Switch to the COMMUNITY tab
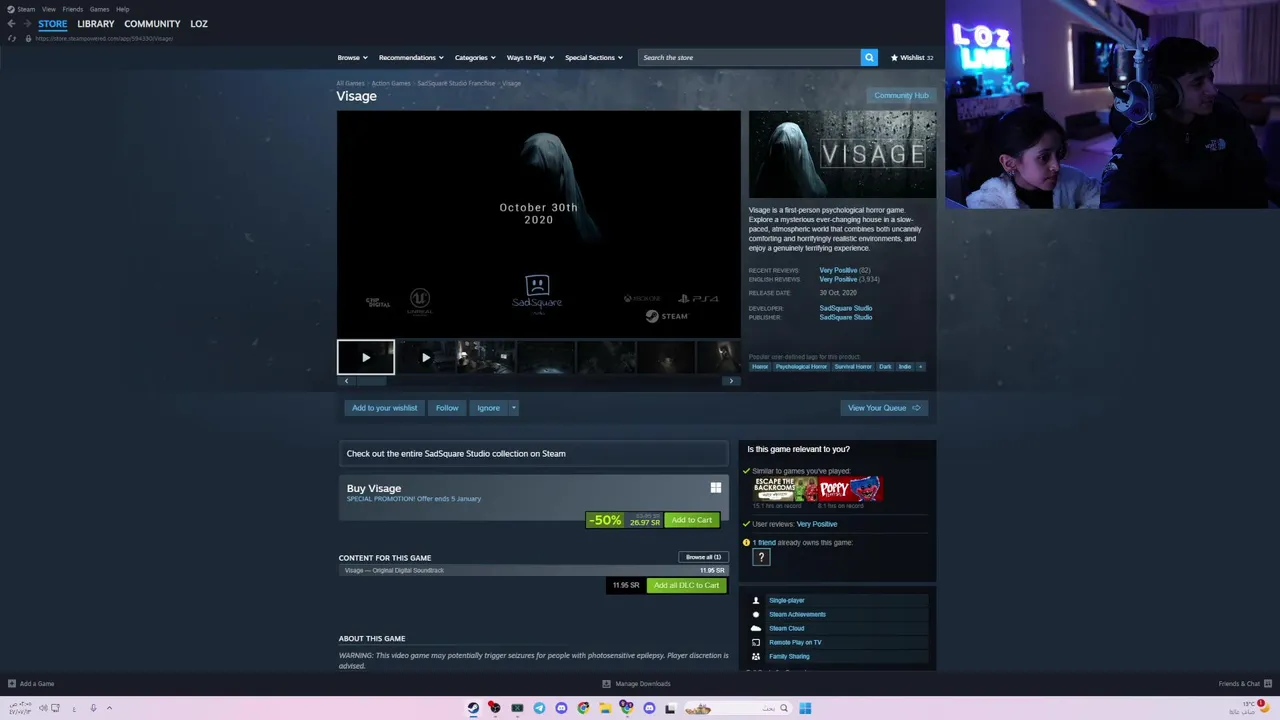The width and height of the screenshot is (1280, 720). click(152, 24)
